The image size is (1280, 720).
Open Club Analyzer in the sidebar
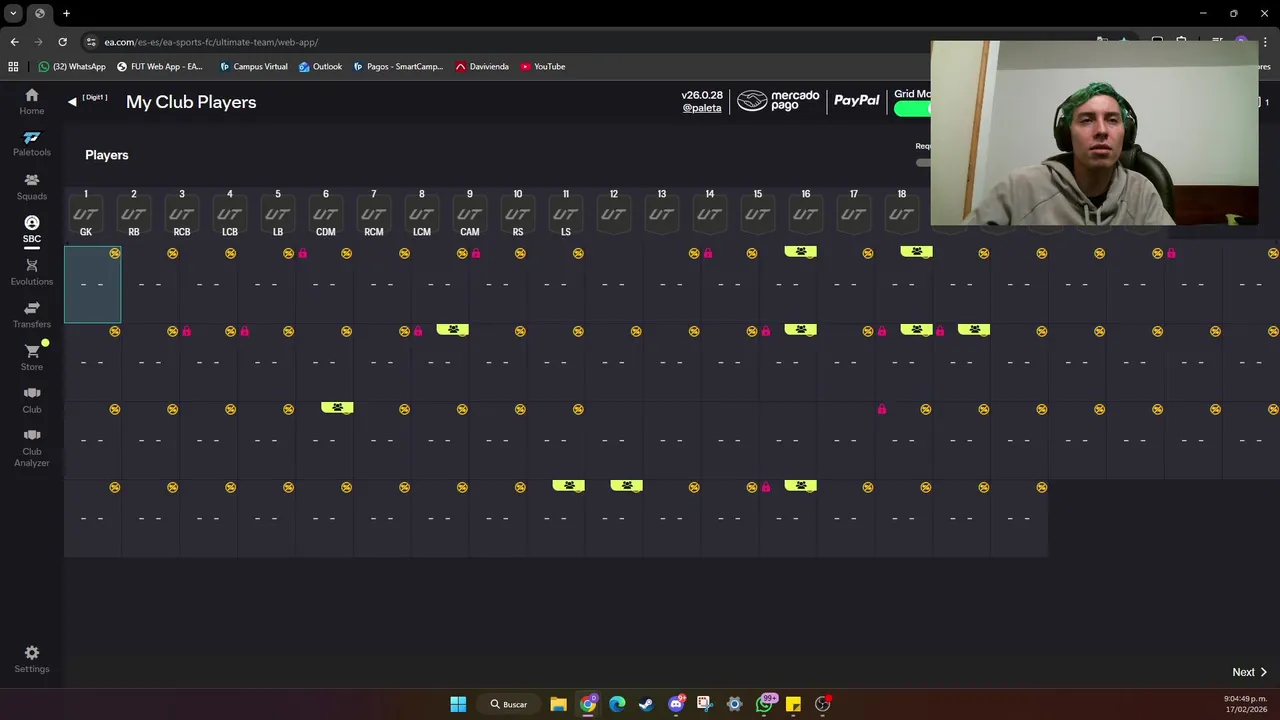click(32, 447)
